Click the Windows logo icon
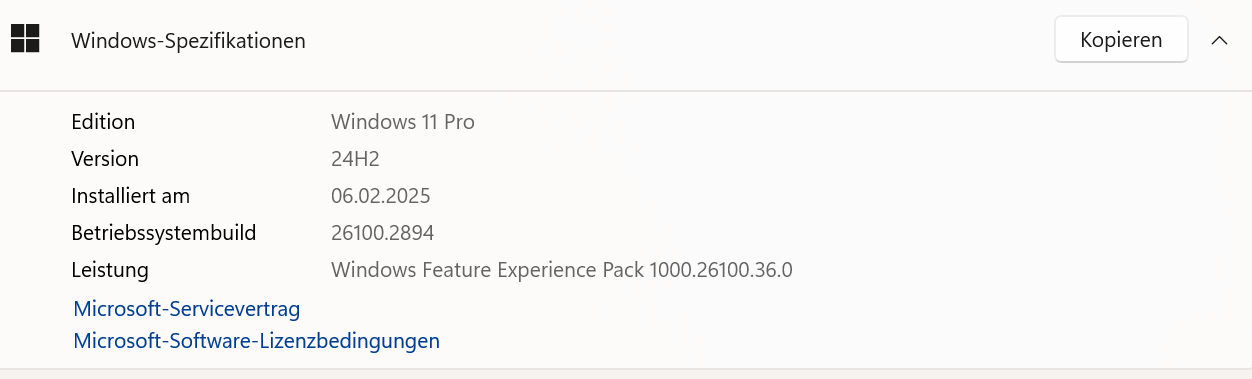The width and height of the screenshot is (1252, 379). coord(25,39)
